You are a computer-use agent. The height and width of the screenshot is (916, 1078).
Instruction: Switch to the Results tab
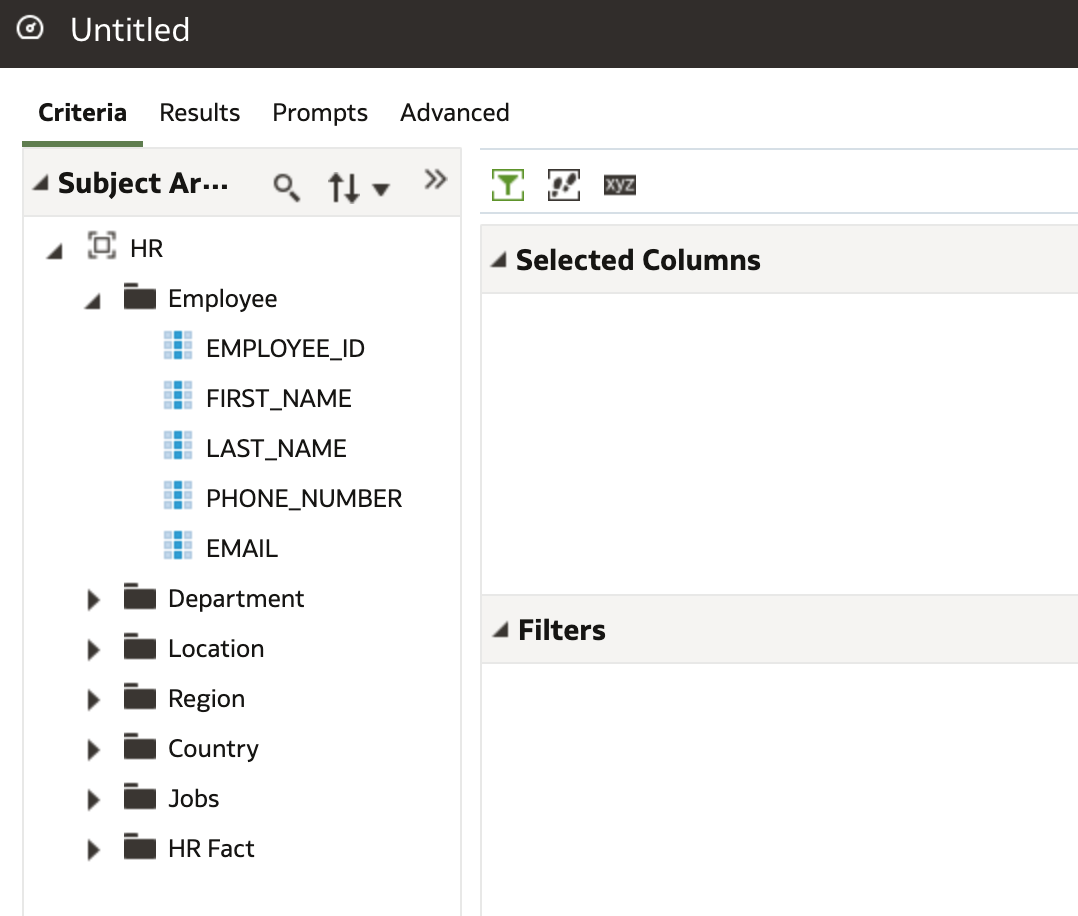200,113
